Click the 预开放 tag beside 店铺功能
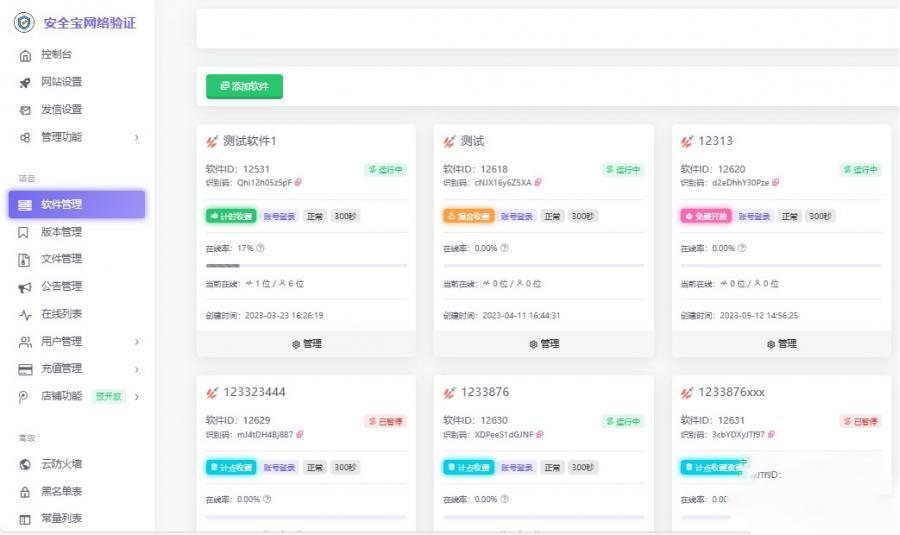 click(108, 397)
